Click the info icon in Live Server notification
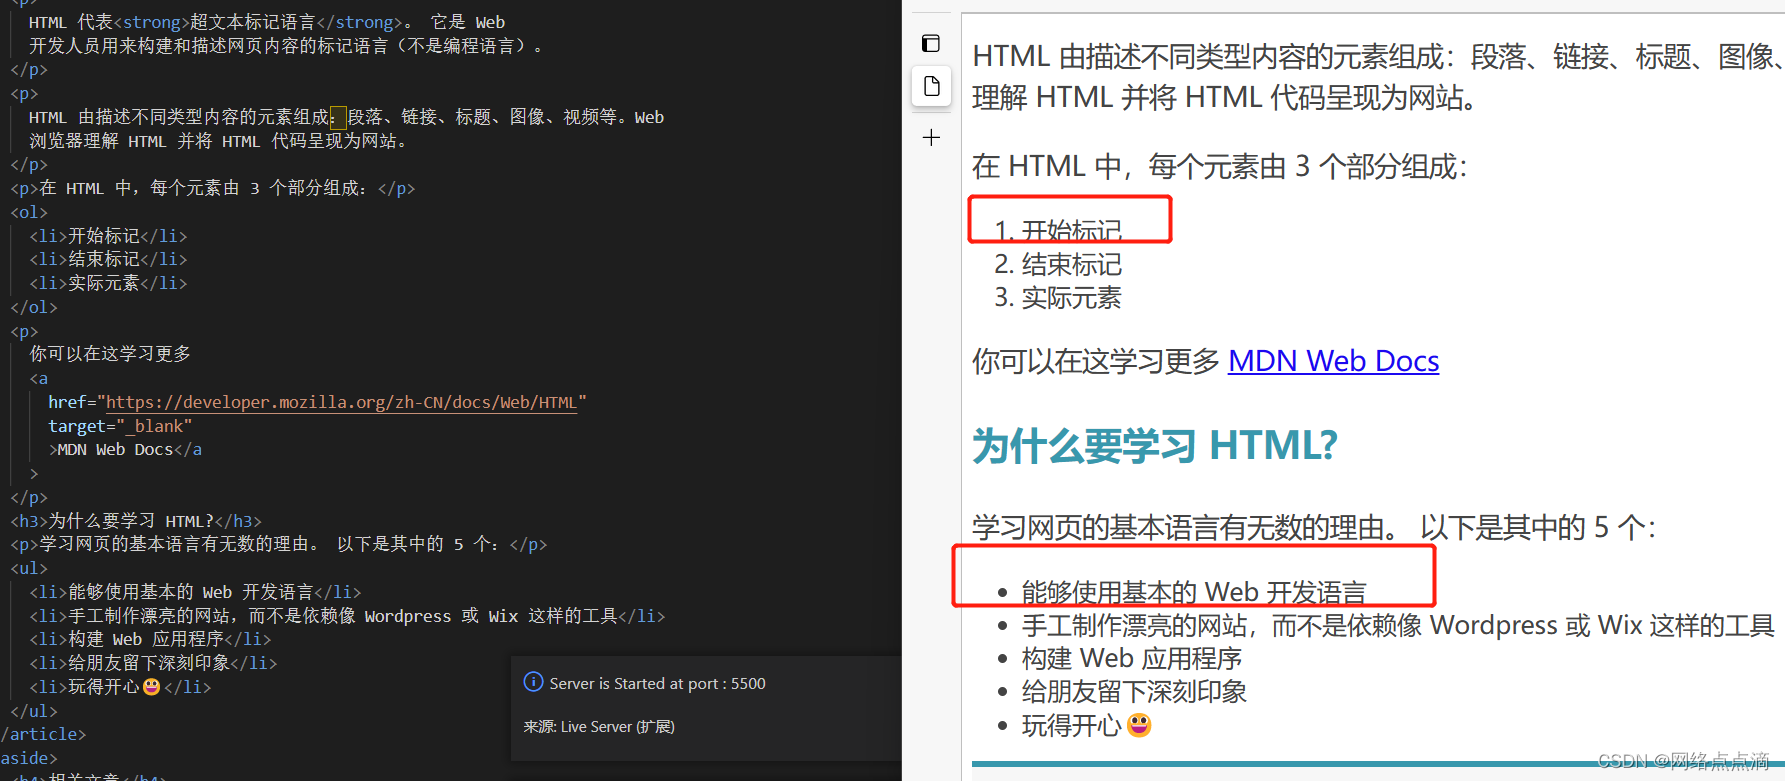 click(x=534, y=682)
